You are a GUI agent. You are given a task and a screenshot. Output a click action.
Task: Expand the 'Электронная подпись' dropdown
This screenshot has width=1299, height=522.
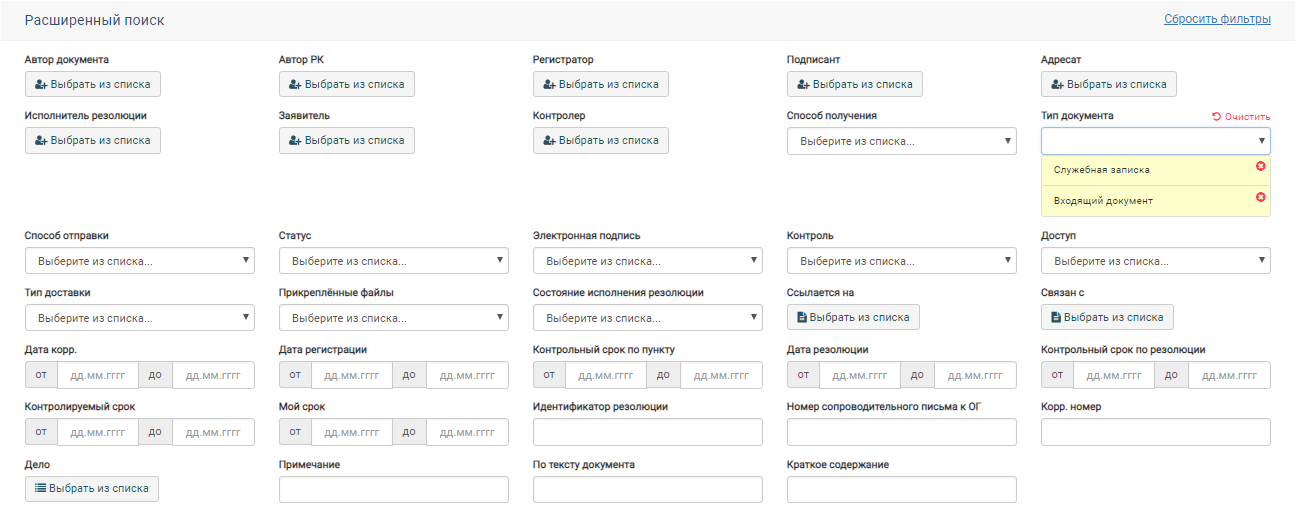tap(647, 262)
